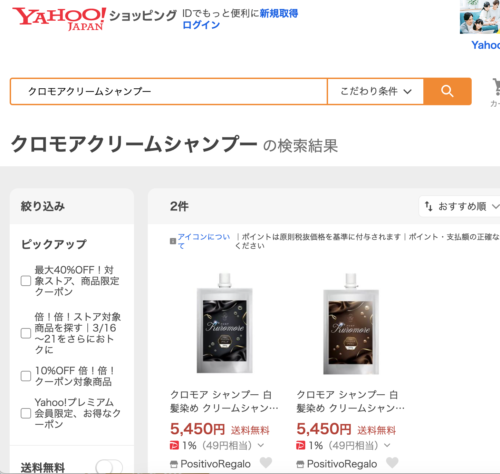
Task: Click the Yahoo! Japan logo
Action: [59, 19]
